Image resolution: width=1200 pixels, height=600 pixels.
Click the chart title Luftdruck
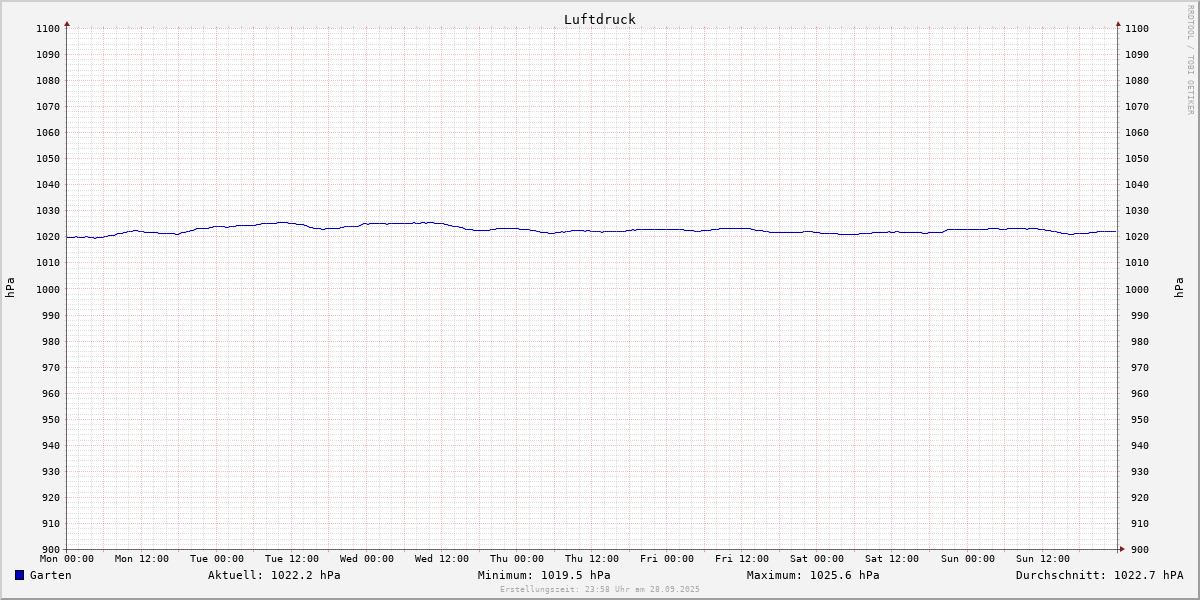coord(599,19)
